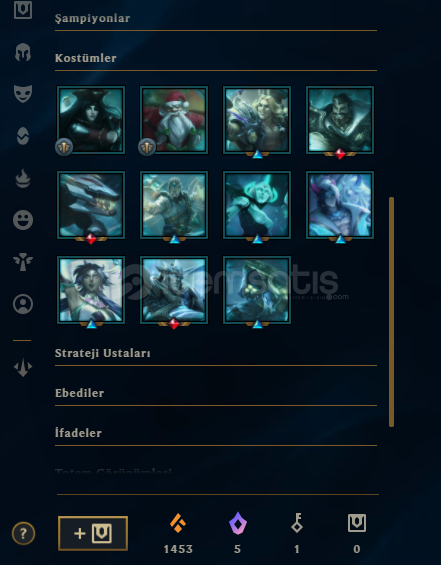
Task: Click the vertical gold scrollbar
Action: (391, 312)
